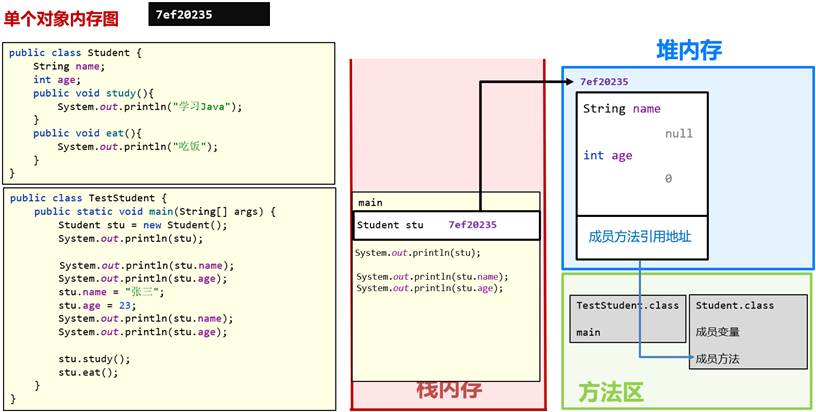Screen dimensions: 816x412
Task: Click 'Student stu = new Student();' line
Action: (x=143, y=225)
